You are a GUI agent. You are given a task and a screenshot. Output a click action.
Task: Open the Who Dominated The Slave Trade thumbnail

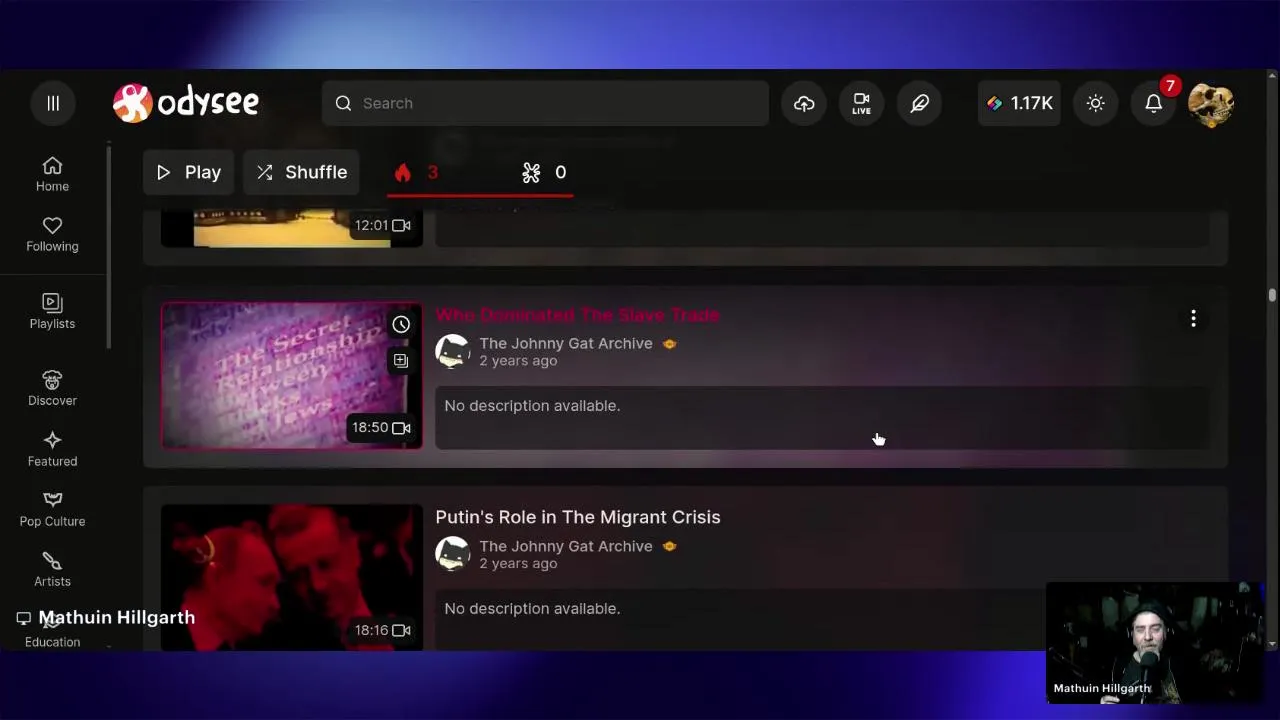pos(292,375)
